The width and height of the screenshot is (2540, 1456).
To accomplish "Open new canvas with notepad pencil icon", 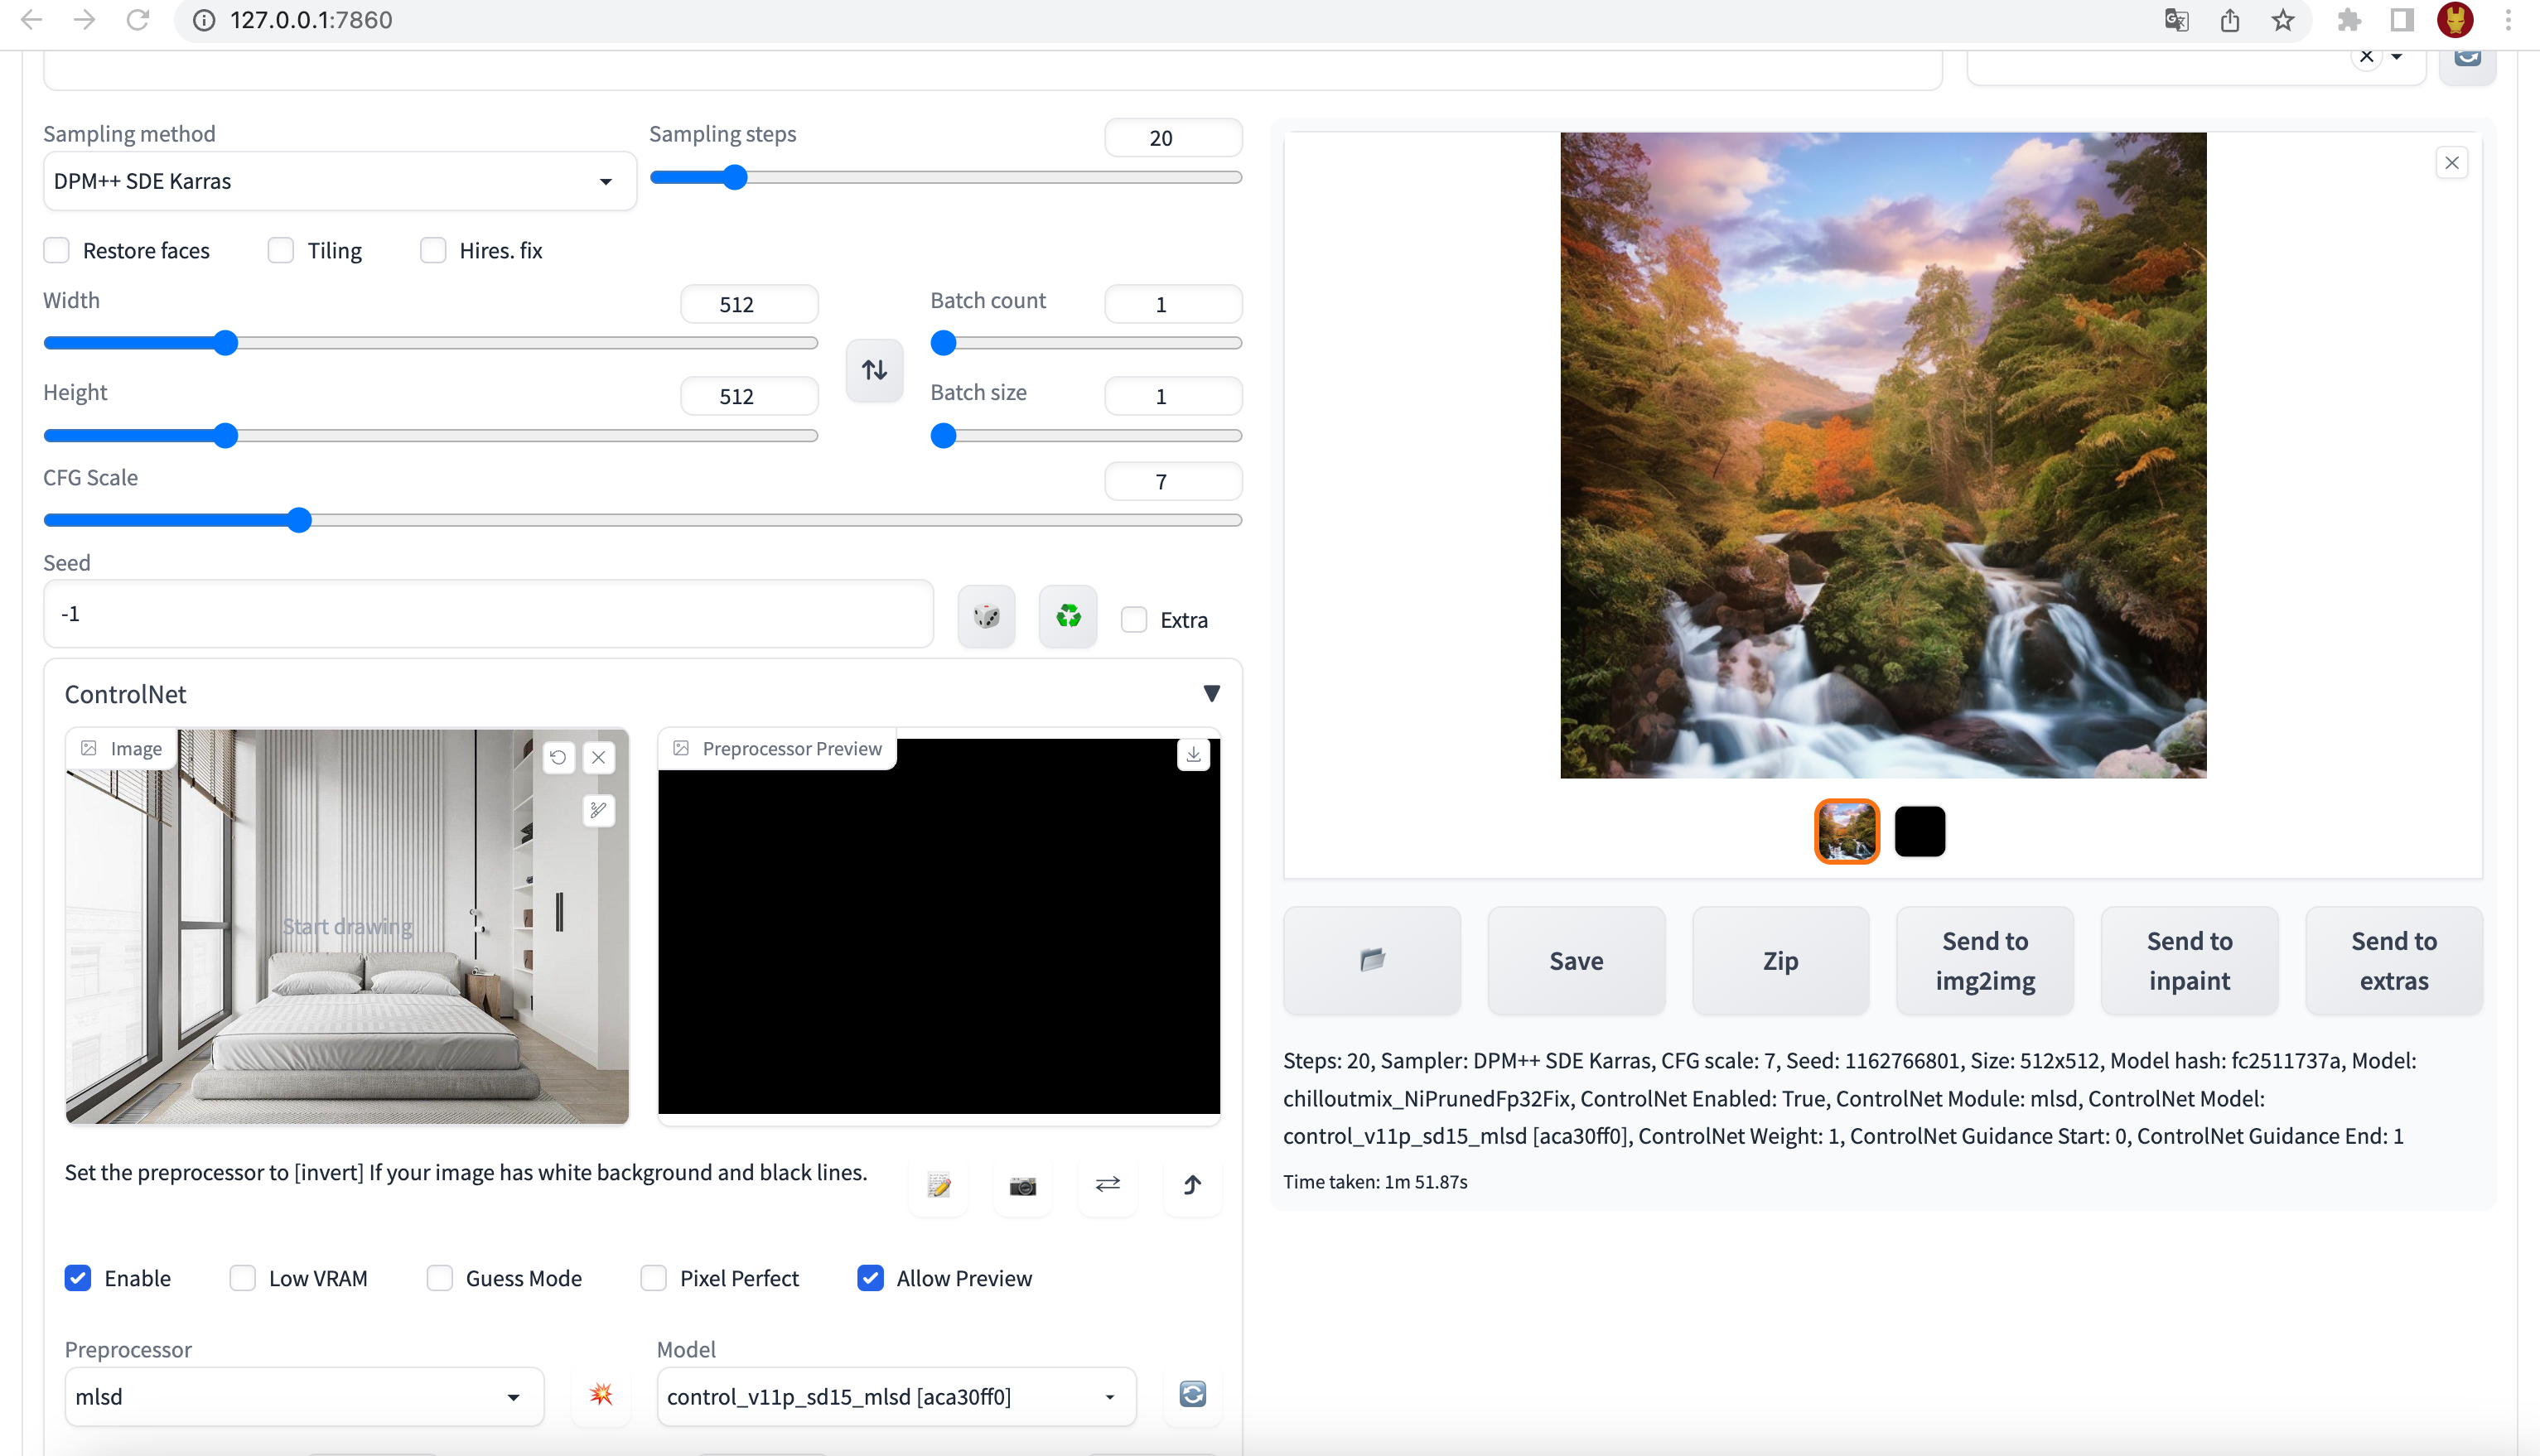I will coord(938,1186).
